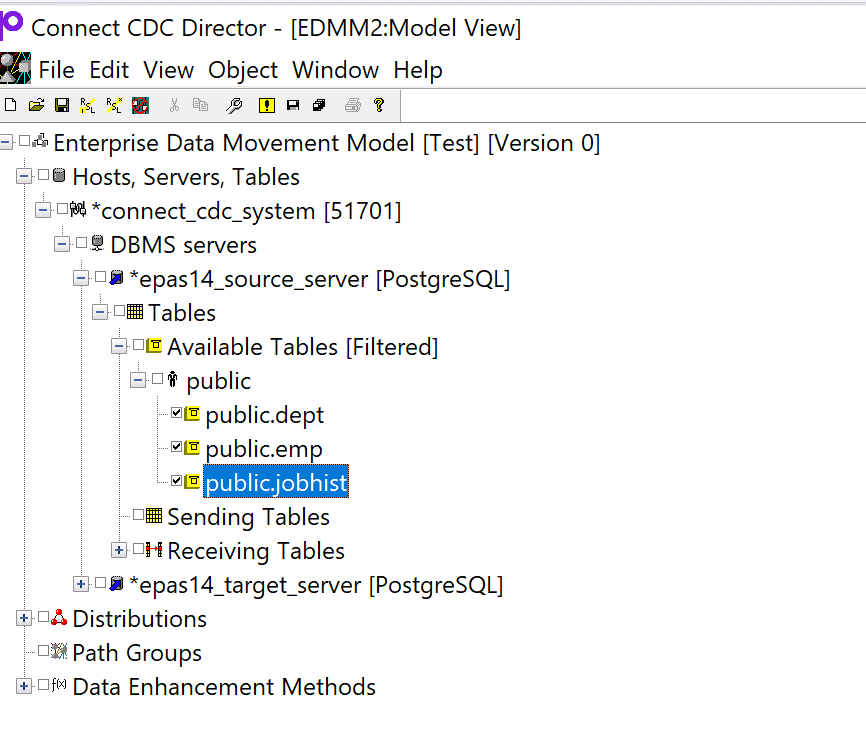
Task: Select the Path Groups entry
Action: click(137, 652)
